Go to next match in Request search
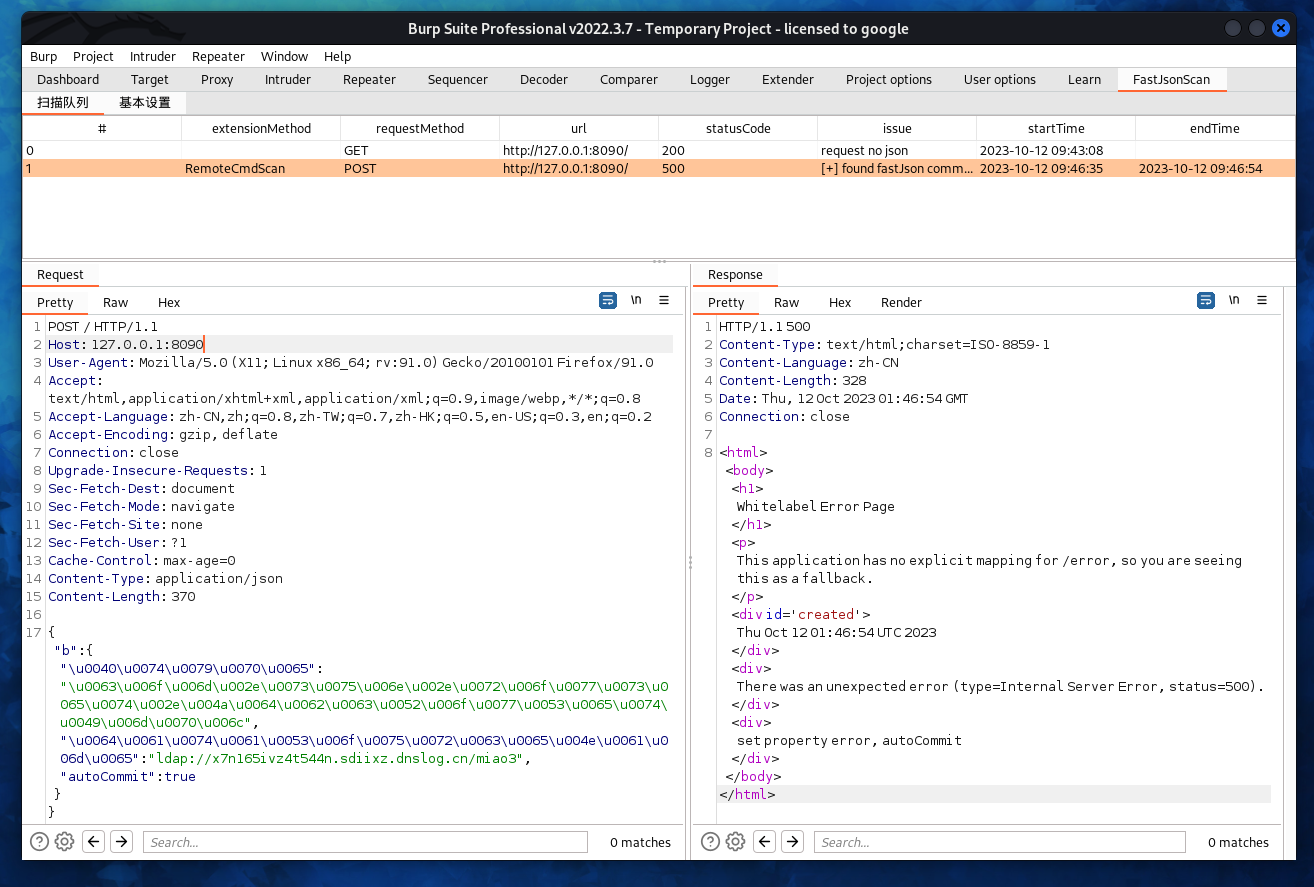This screenshot has height=887, width=1314. [x=121, y=842]
